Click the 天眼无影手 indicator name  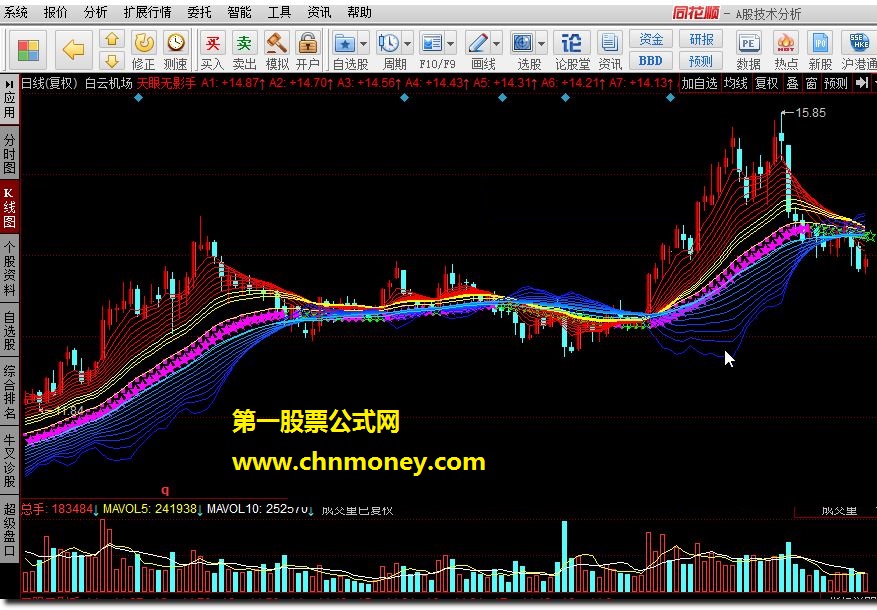[x=166, y=83]
